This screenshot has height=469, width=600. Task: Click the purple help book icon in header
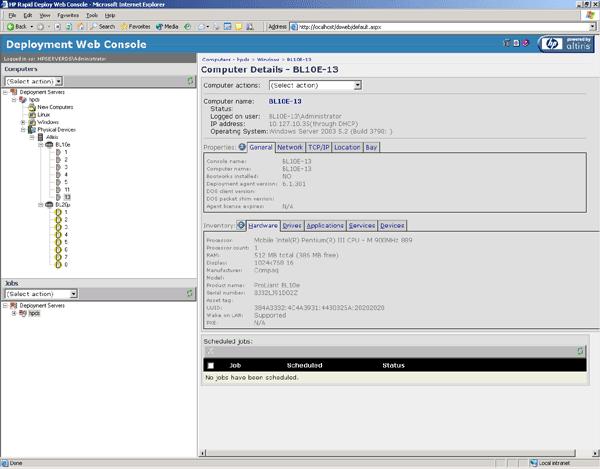coord(526,43)
